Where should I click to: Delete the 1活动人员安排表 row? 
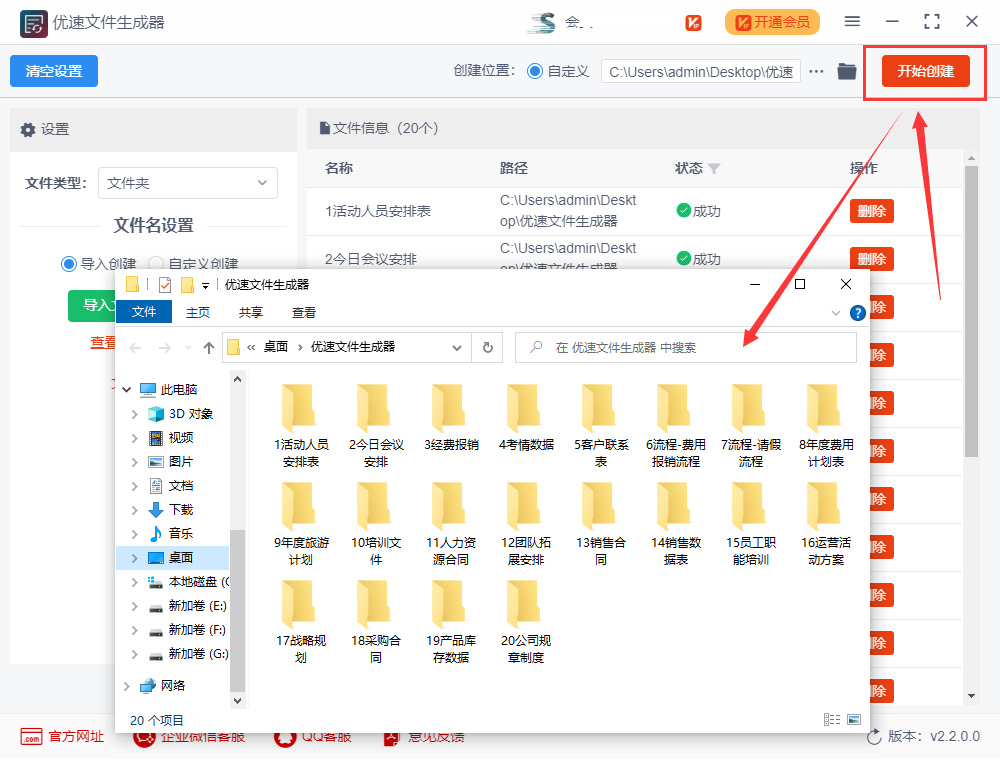(x=871, y=211)
